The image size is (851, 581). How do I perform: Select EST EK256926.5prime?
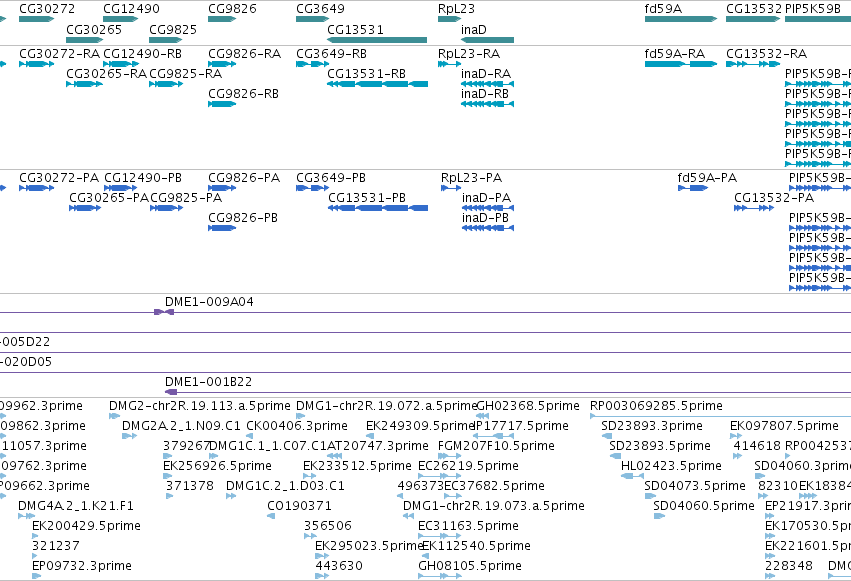(167, 476)
